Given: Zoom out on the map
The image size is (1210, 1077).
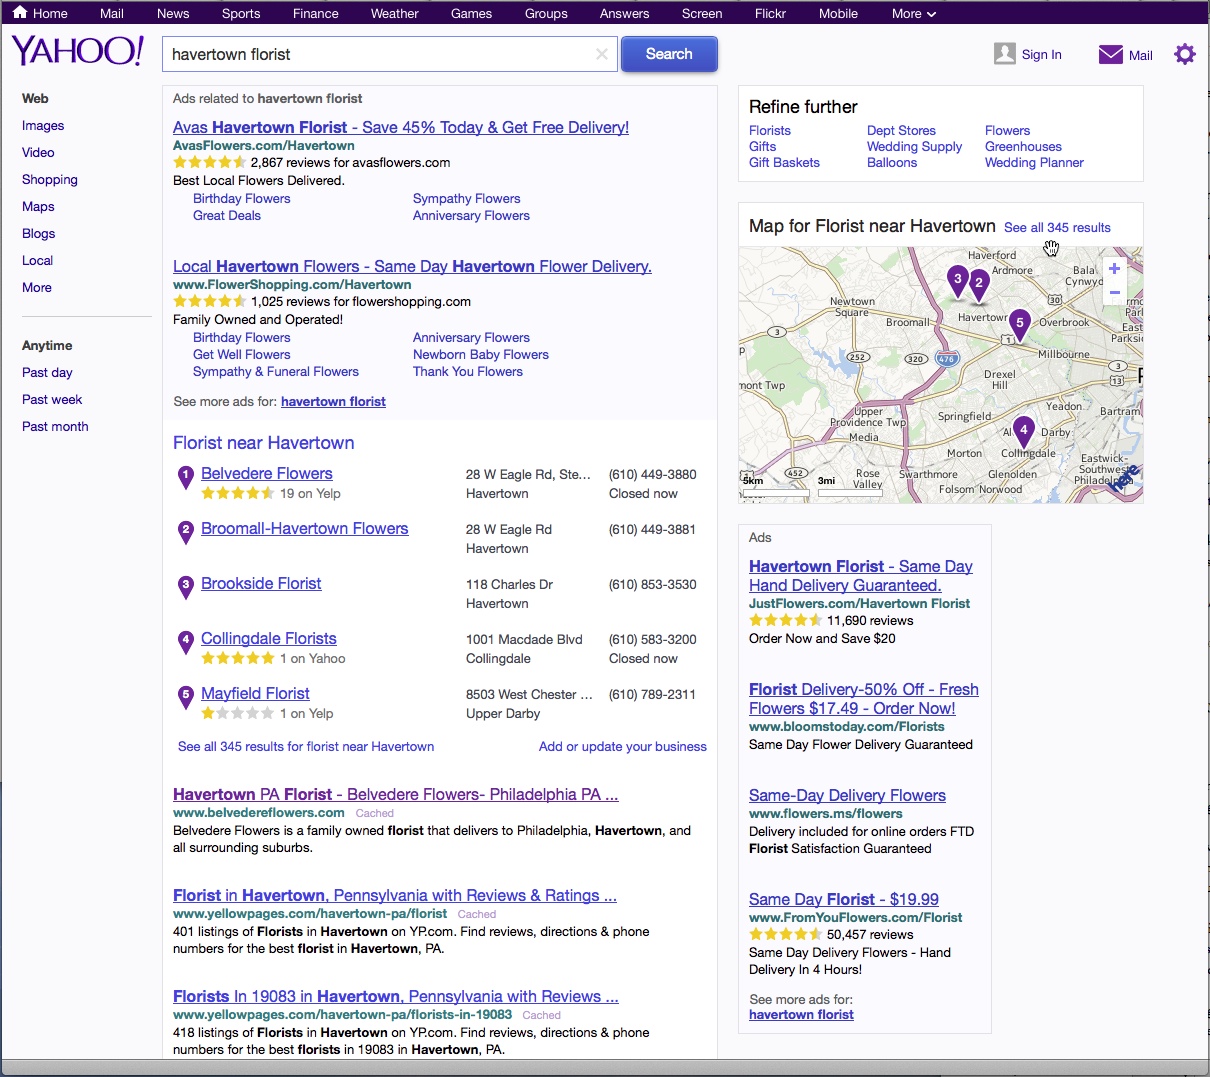Looking at the screenshot, I should point(1114,293).
